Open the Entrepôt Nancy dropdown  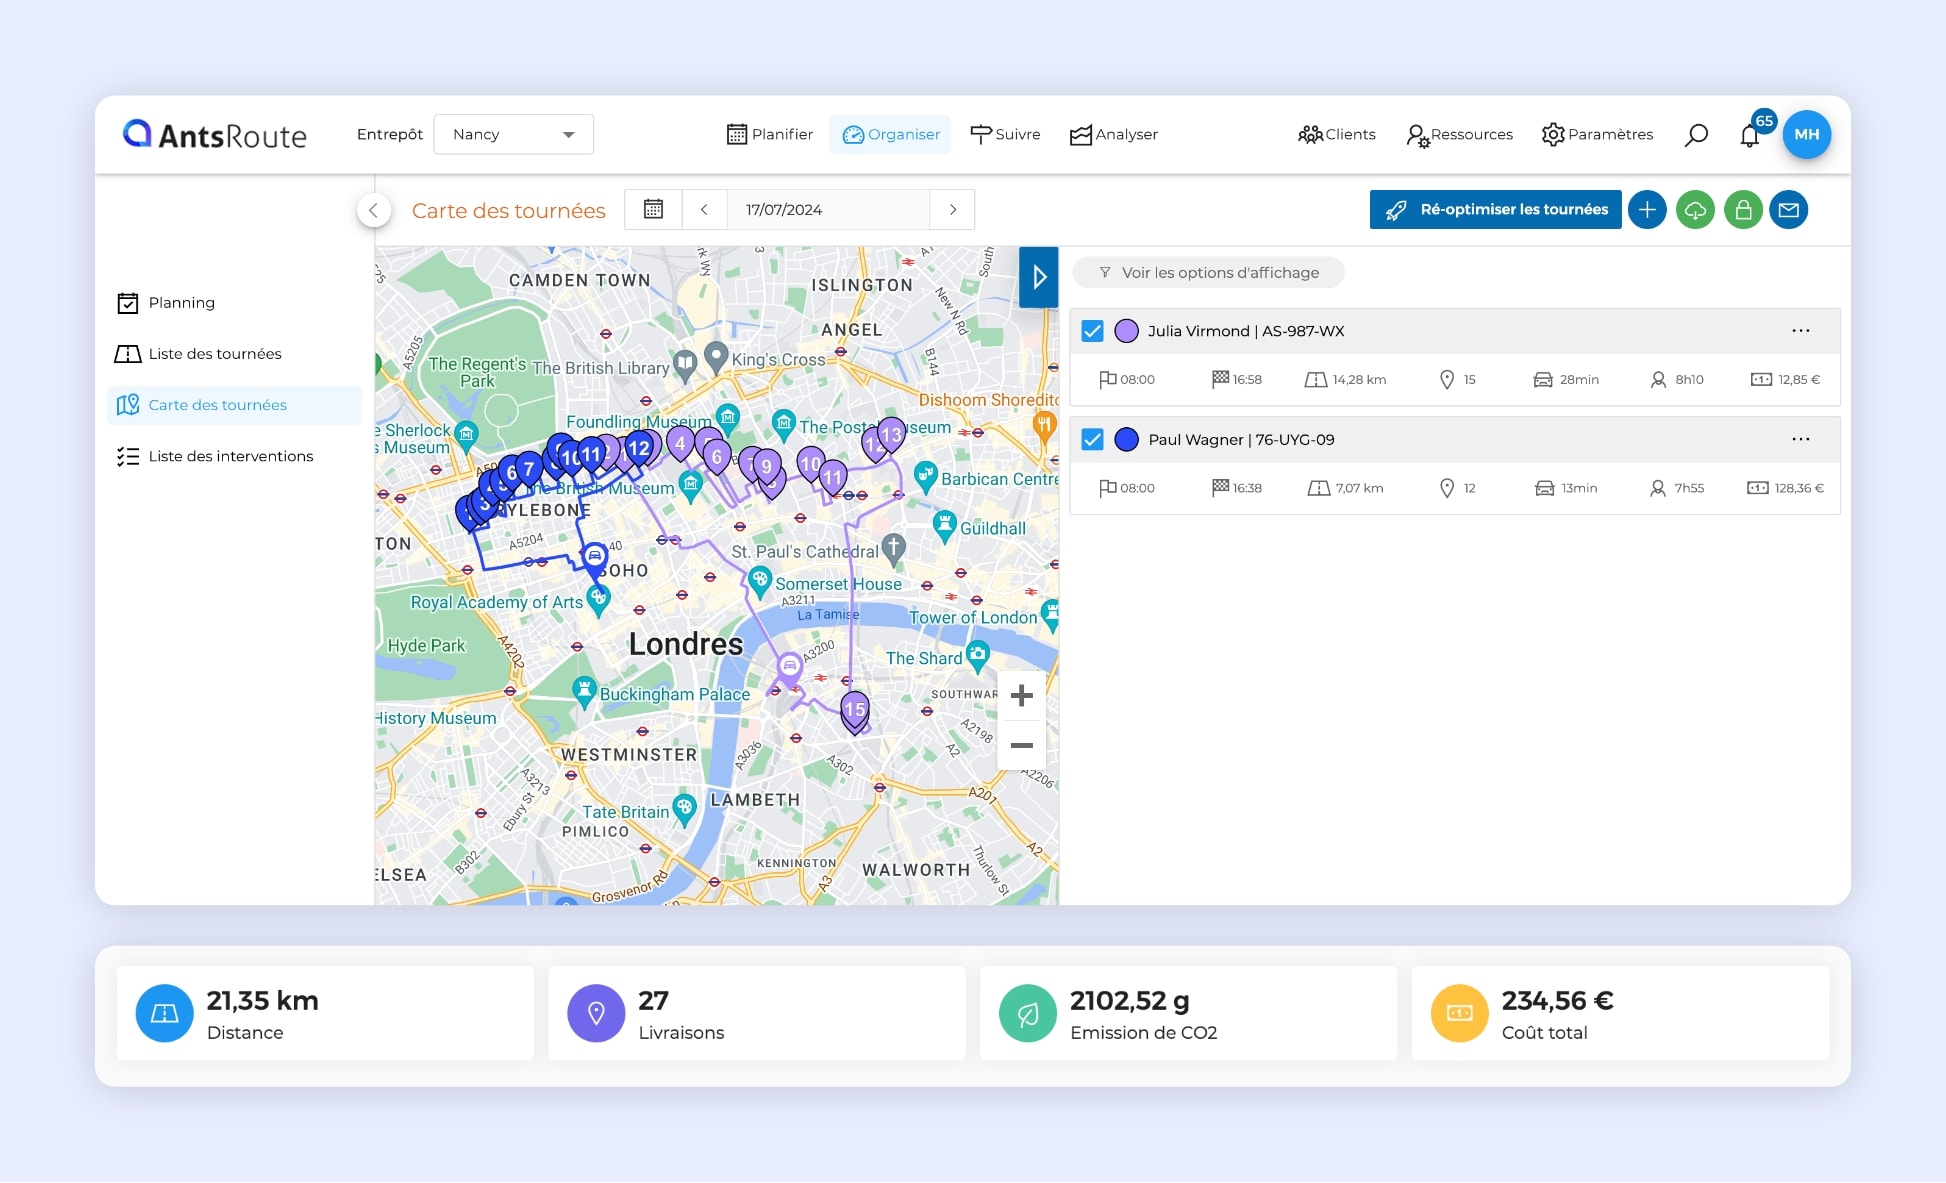point(513,134)
